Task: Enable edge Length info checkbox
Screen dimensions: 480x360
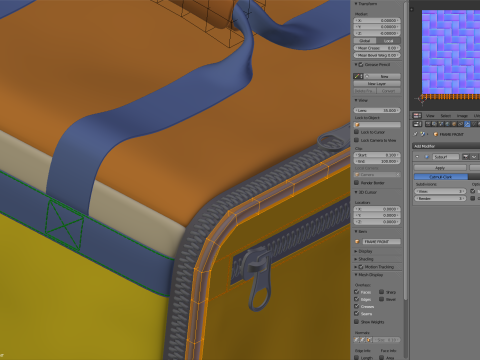Action: [x=356, y=358]
